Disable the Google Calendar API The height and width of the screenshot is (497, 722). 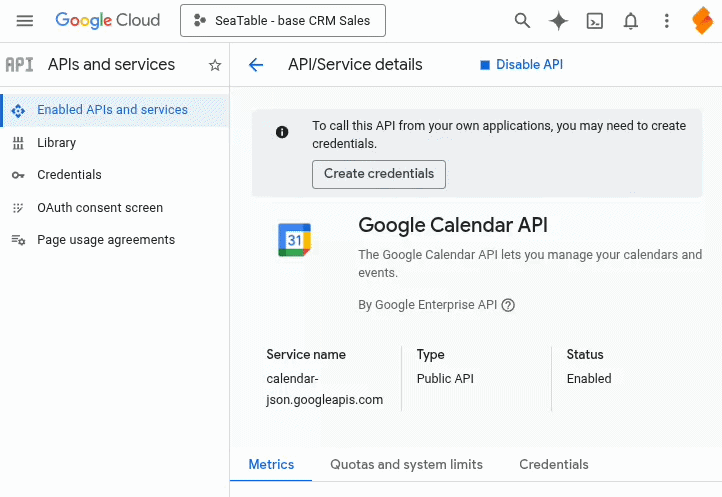click(x=521, y=64)
